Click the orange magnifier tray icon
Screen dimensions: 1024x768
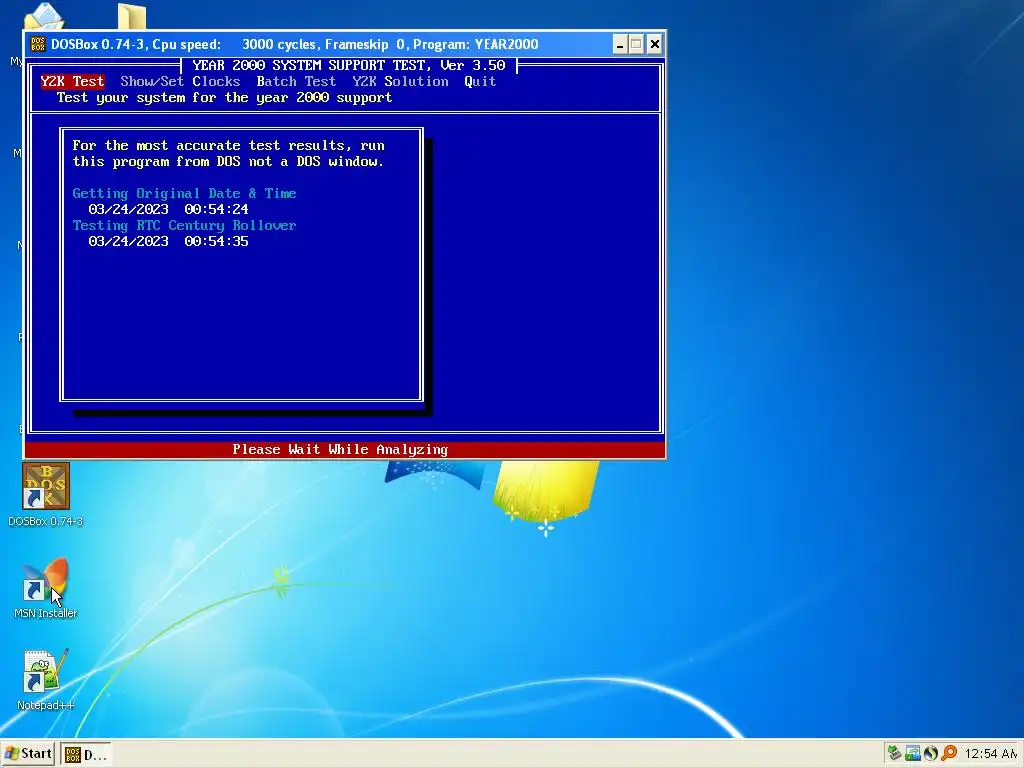pos(949,753)
